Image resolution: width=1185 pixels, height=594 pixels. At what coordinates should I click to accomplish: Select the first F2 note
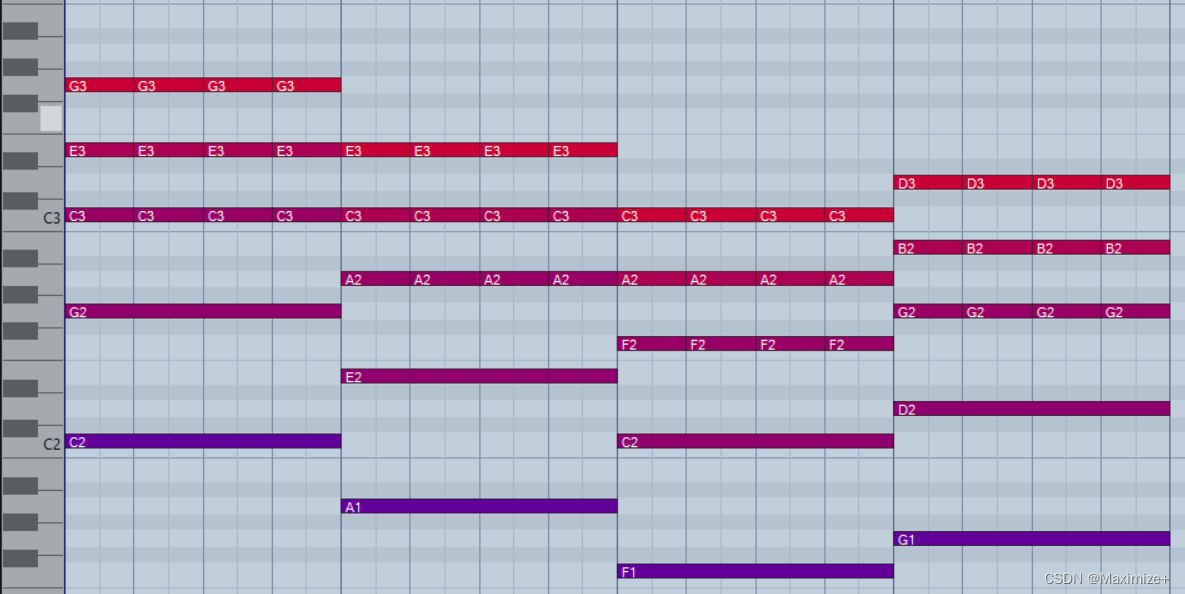(652, 344)
